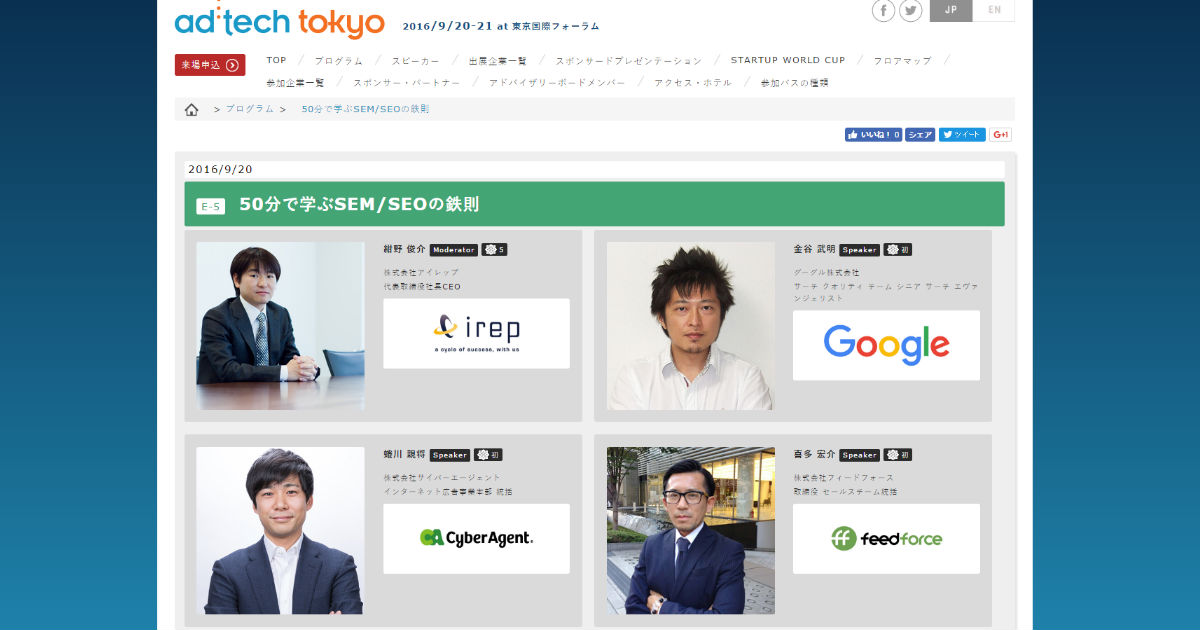Click the Moderator label badge
This screenshot has height=630, width=1200.
click(x=454, y=250)
